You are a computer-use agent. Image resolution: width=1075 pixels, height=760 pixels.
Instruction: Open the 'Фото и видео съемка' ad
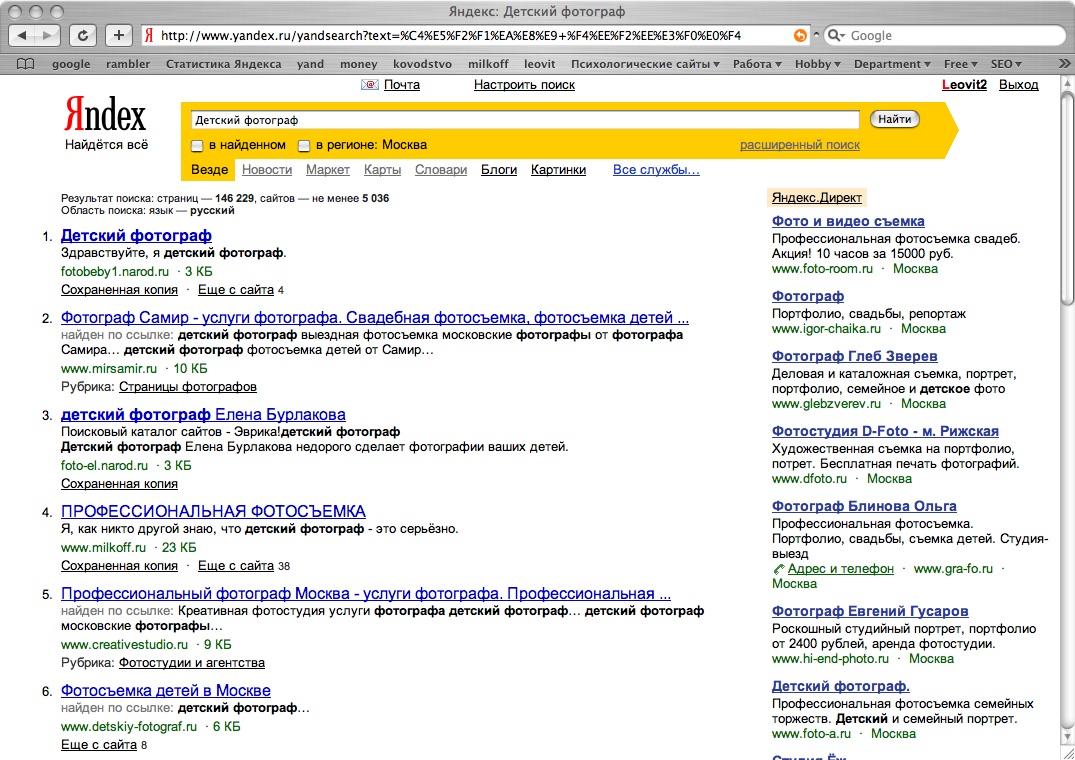pyautogui.click(x=848, y=221)
